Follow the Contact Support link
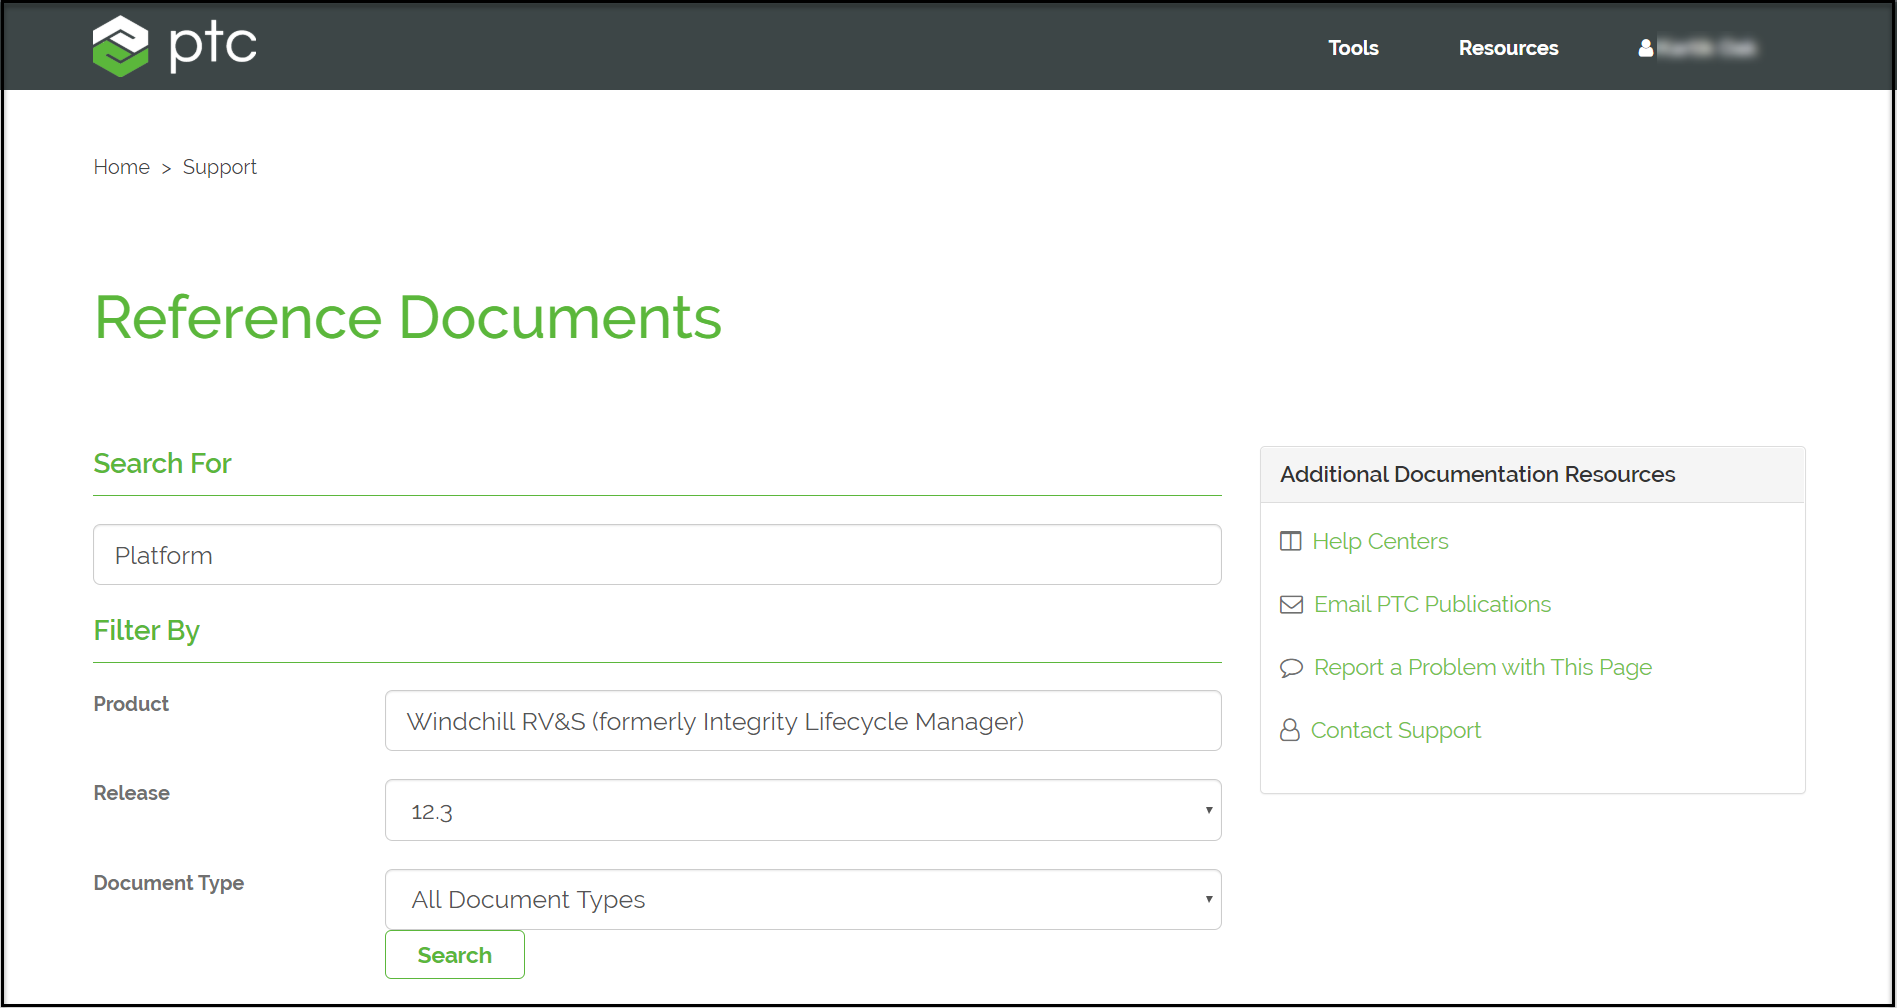The width and height of the screenshot is (1897, 1008). (x=1395, y=731)
